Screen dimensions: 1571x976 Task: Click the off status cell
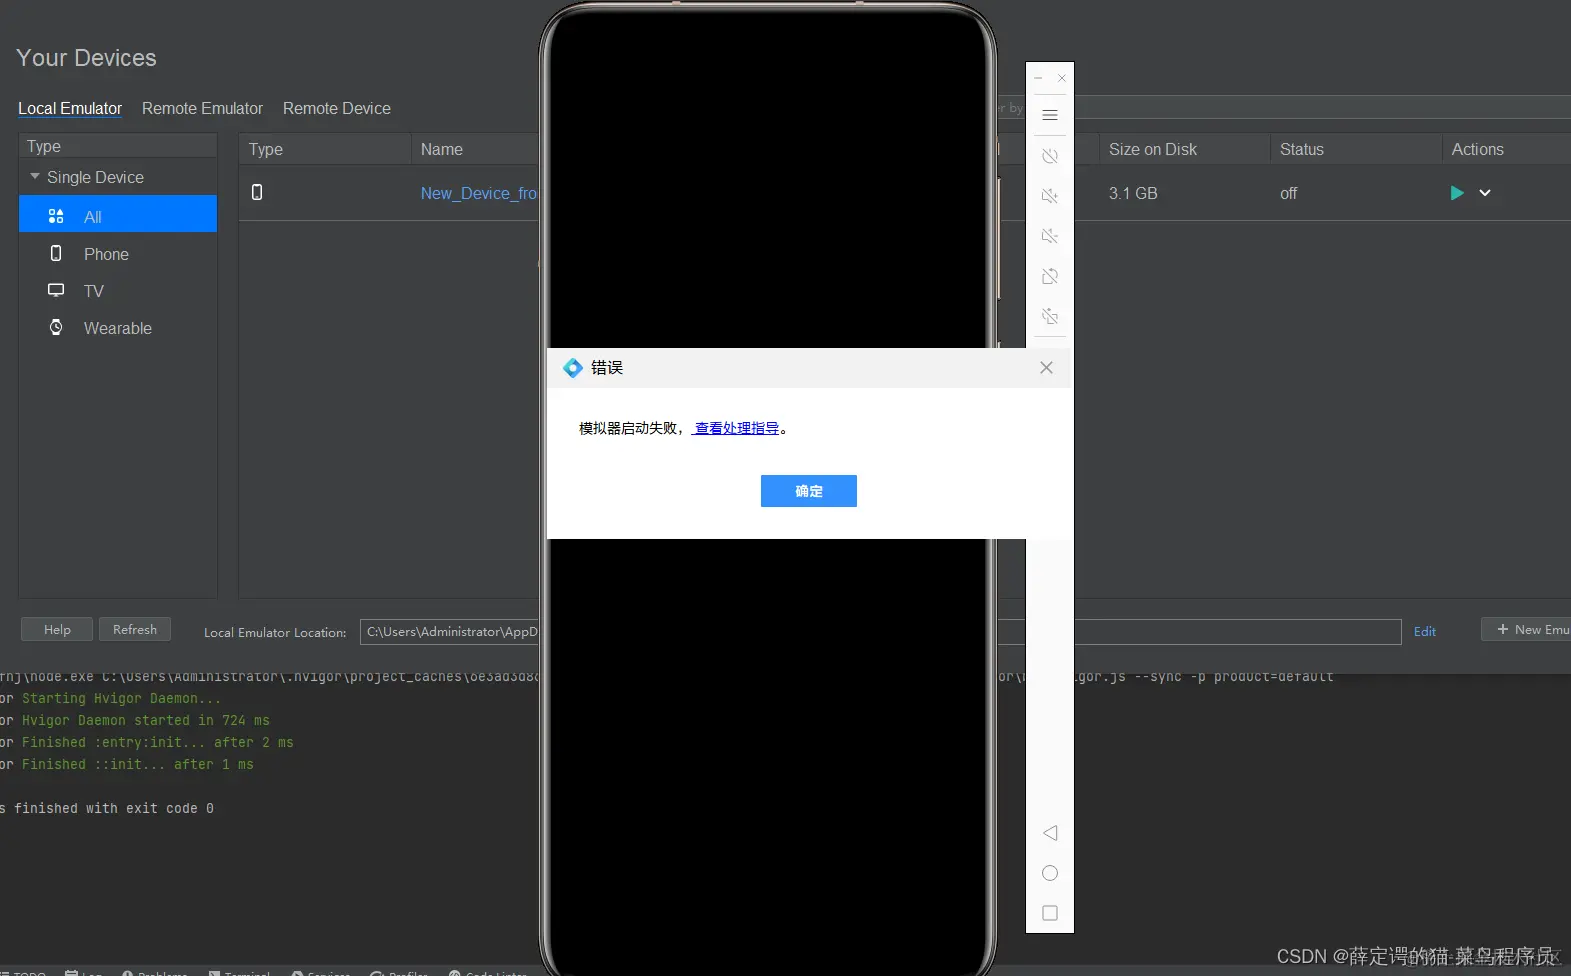[x=1288, y=193]
